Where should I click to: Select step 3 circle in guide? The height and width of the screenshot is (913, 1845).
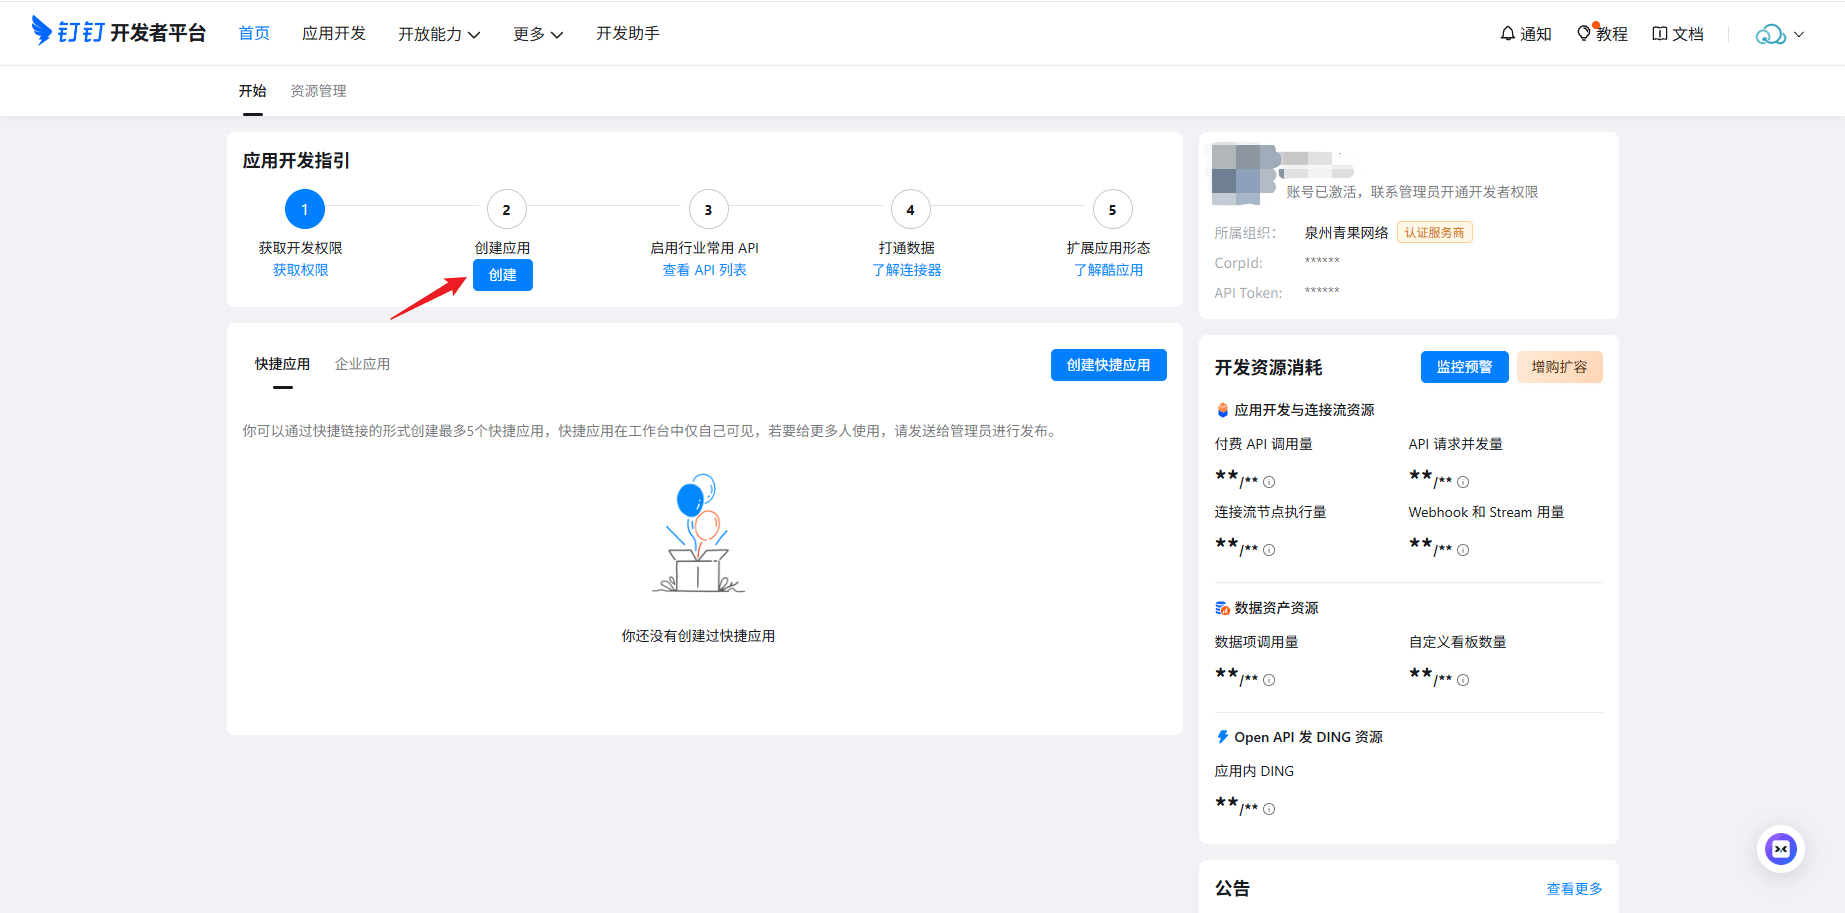point(708,209)
